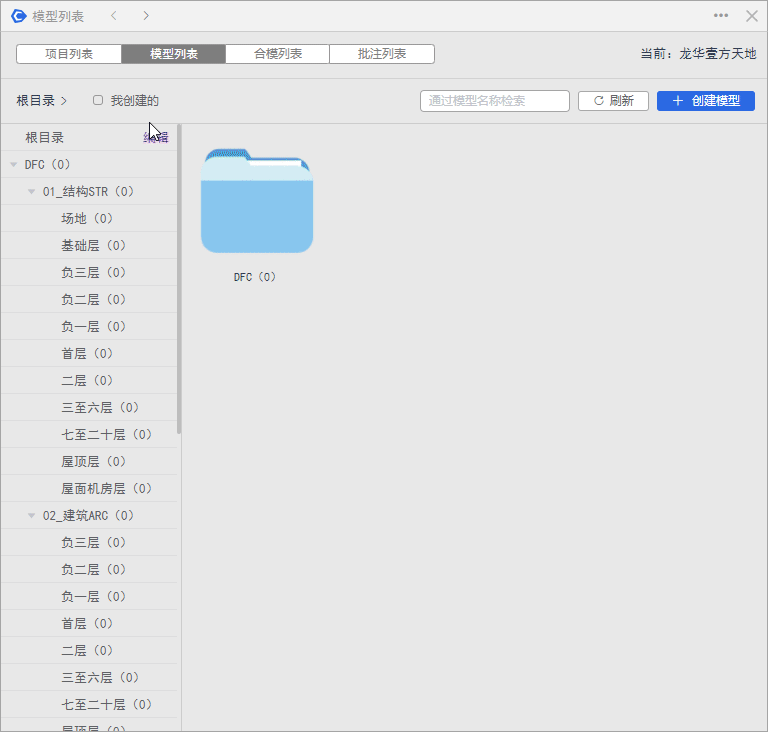Select 基础层 under 01_结构STR
The image size is (768, 732).
[93, 245]
